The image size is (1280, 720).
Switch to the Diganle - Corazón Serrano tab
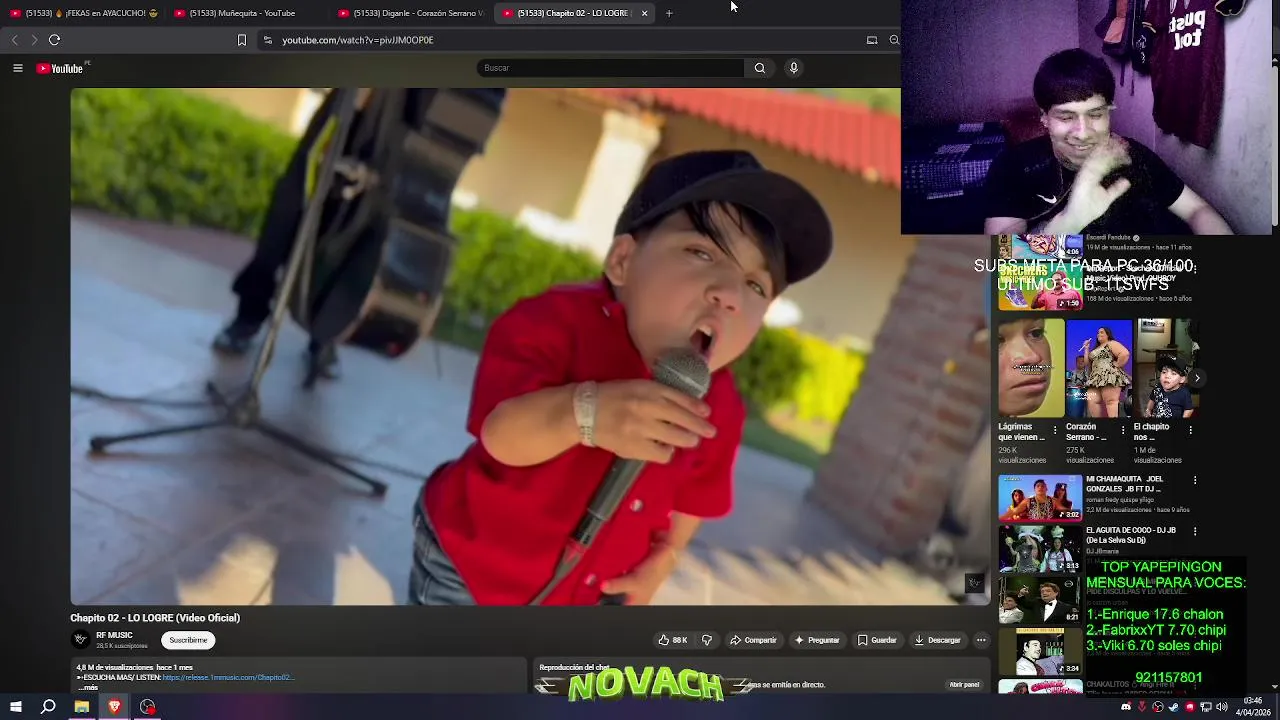[411, 13]
